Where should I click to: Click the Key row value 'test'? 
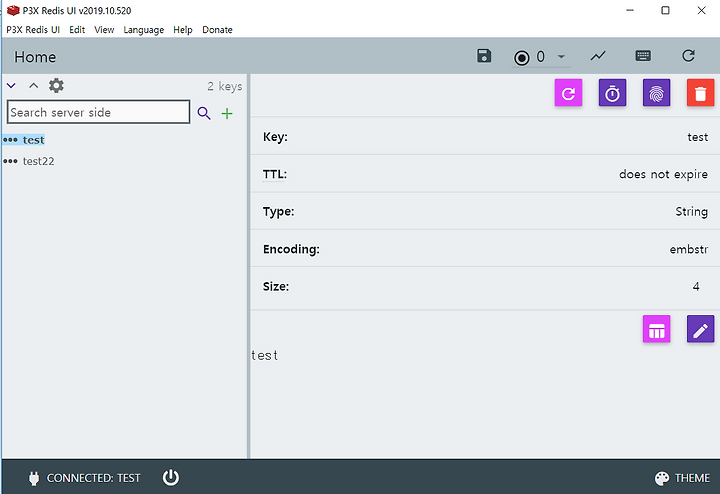(698, 137)
